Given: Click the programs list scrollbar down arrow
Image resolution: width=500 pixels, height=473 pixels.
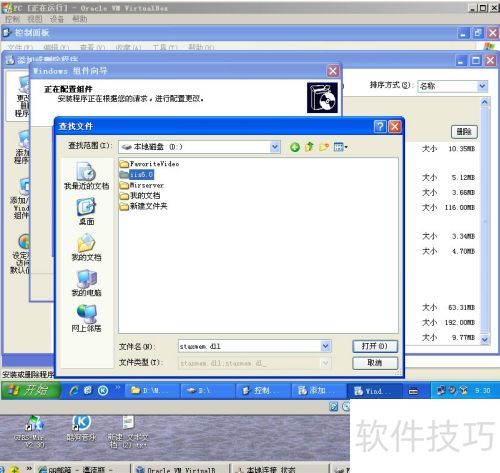Looking at the screenshot, I should coord(484,339).
